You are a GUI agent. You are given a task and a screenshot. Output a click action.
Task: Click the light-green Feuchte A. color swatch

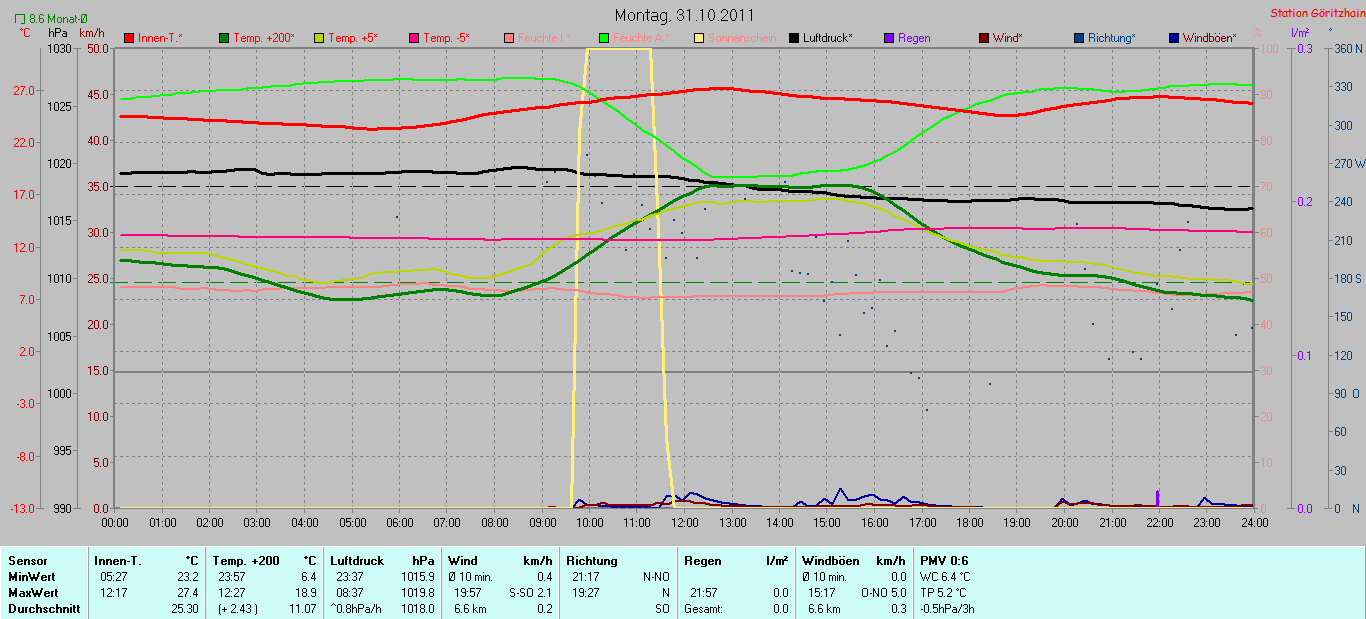click(x=604, y=38)
